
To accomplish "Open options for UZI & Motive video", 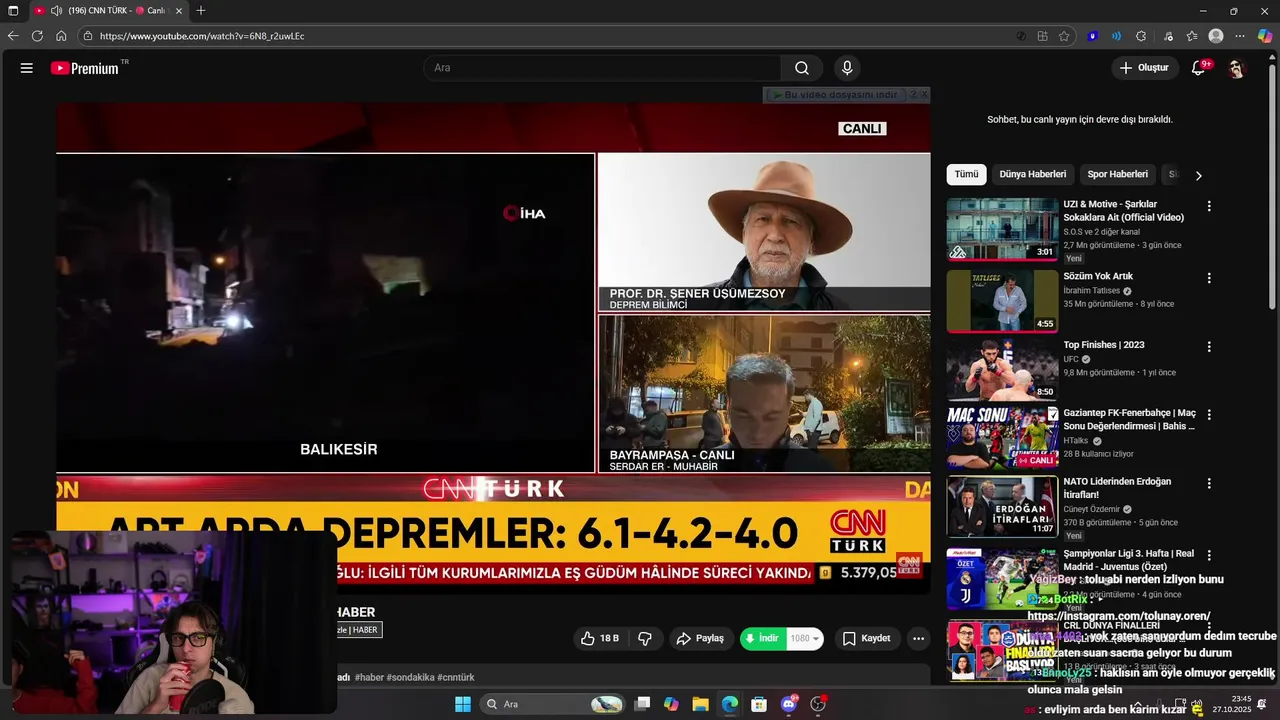I will click(x=1209, y=206).
